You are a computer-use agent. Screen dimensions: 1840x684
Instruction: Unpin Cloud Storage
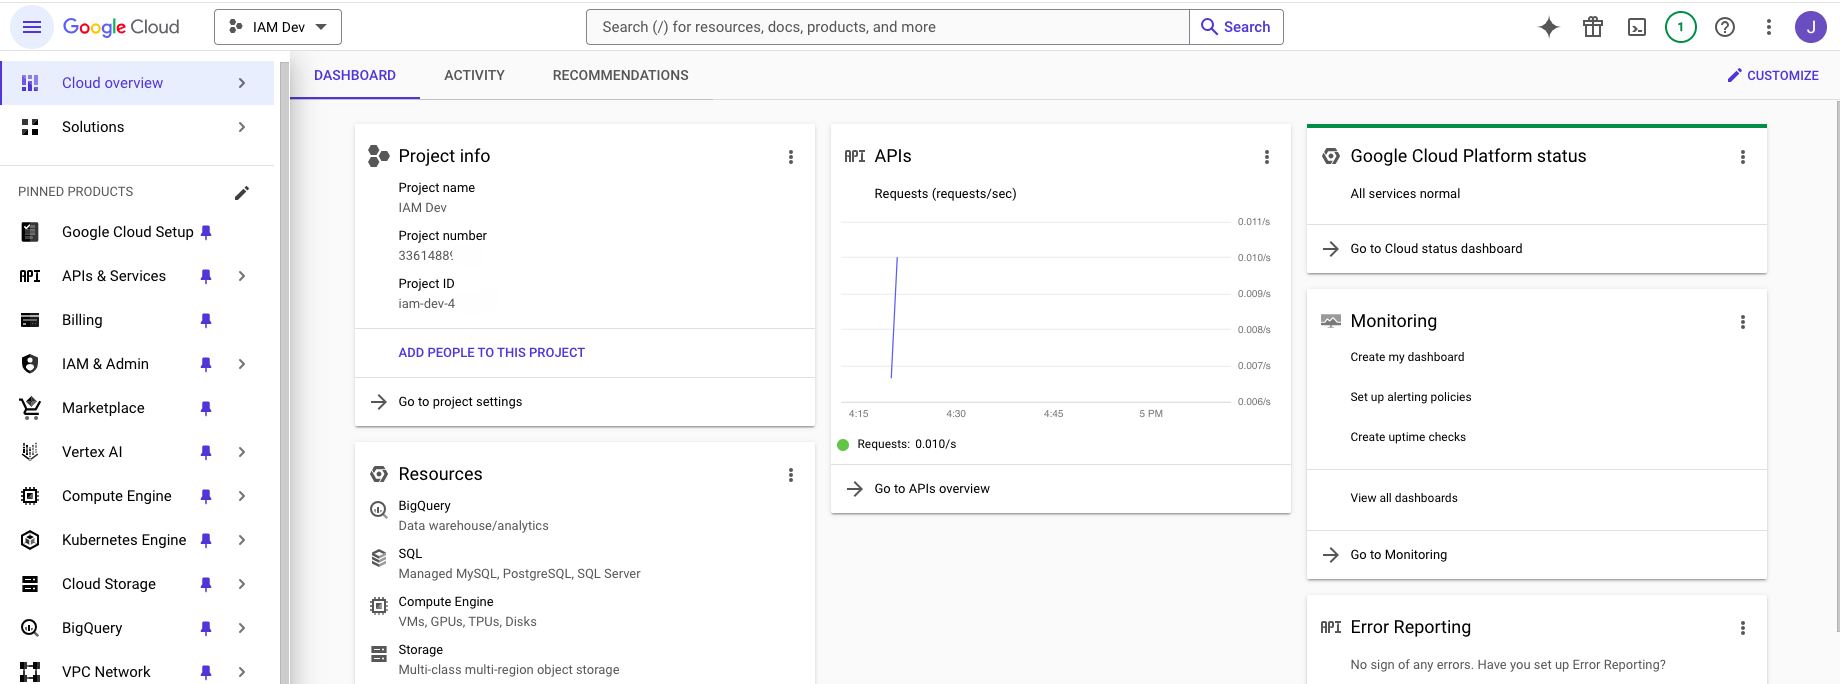coord(206,584)
